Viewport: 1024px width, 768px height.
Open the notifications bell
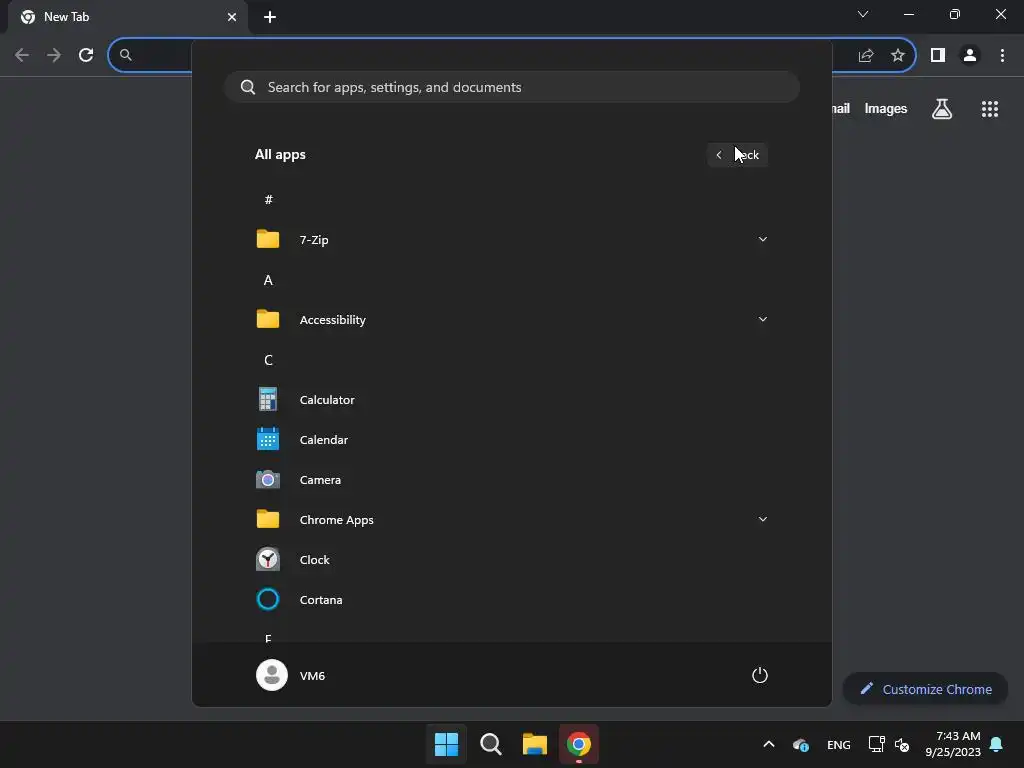[x=996, y=744]
